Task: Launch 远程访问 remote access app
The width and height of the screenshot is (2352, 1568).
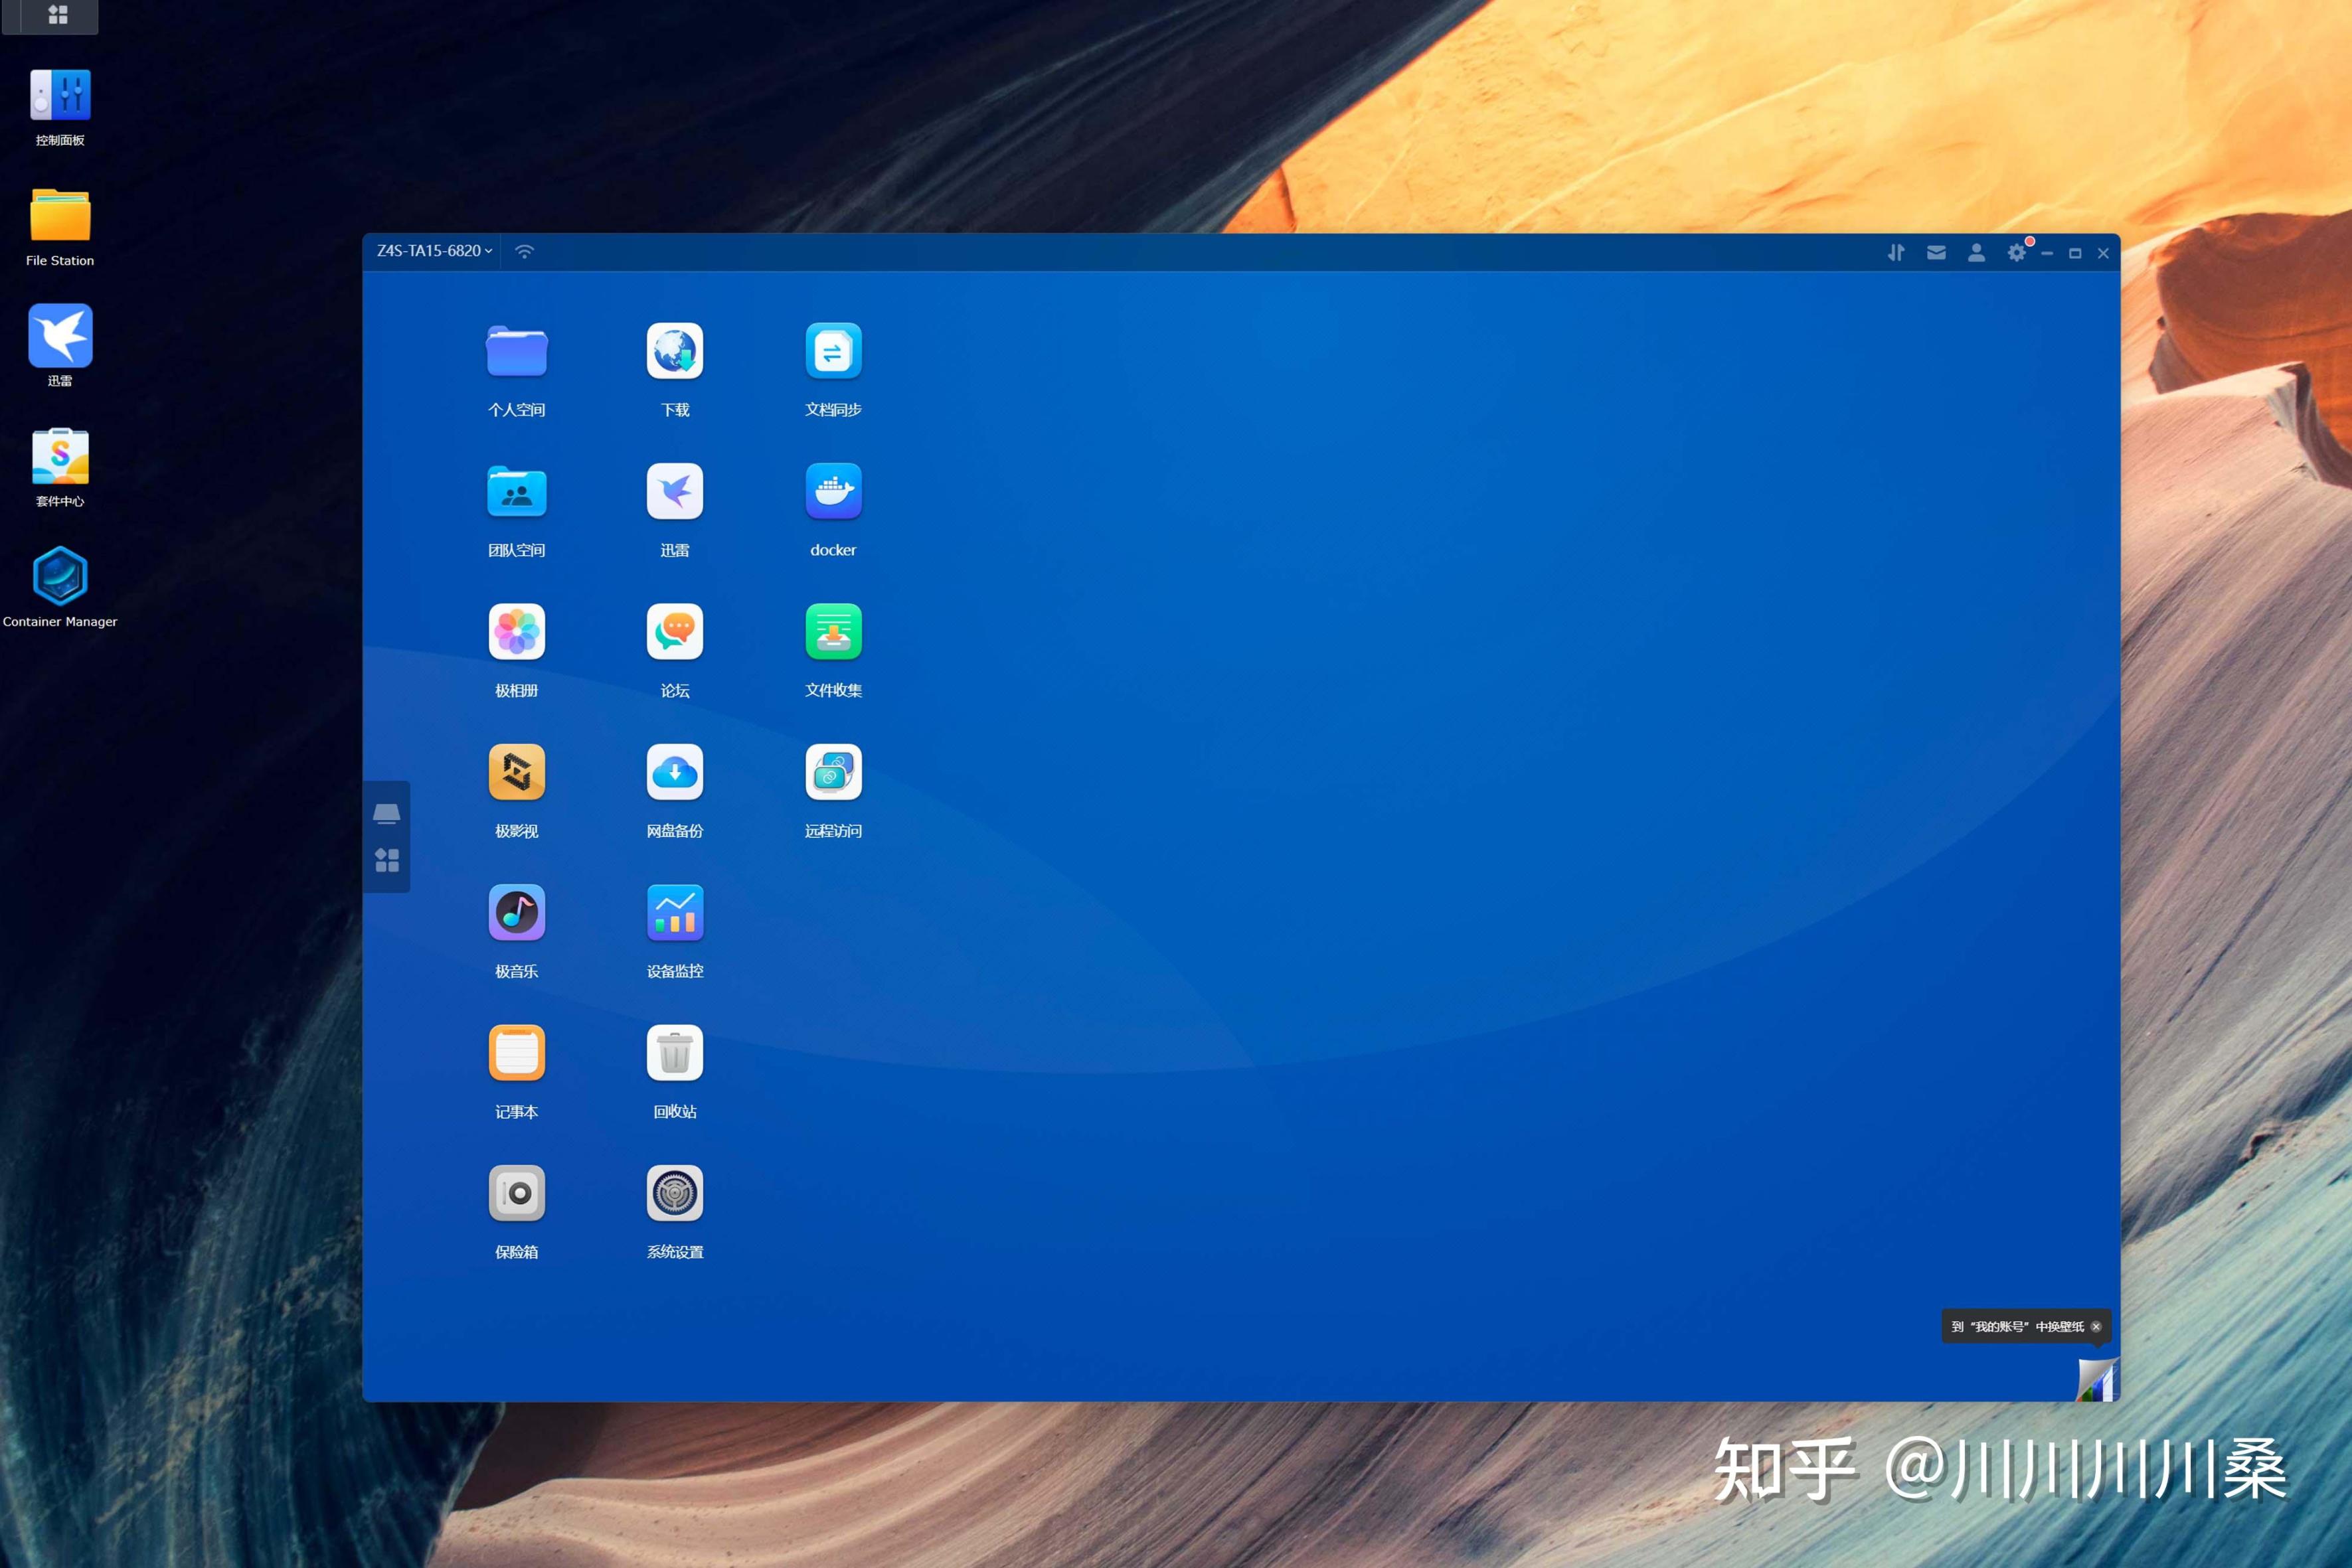Action: pos(833,772)
